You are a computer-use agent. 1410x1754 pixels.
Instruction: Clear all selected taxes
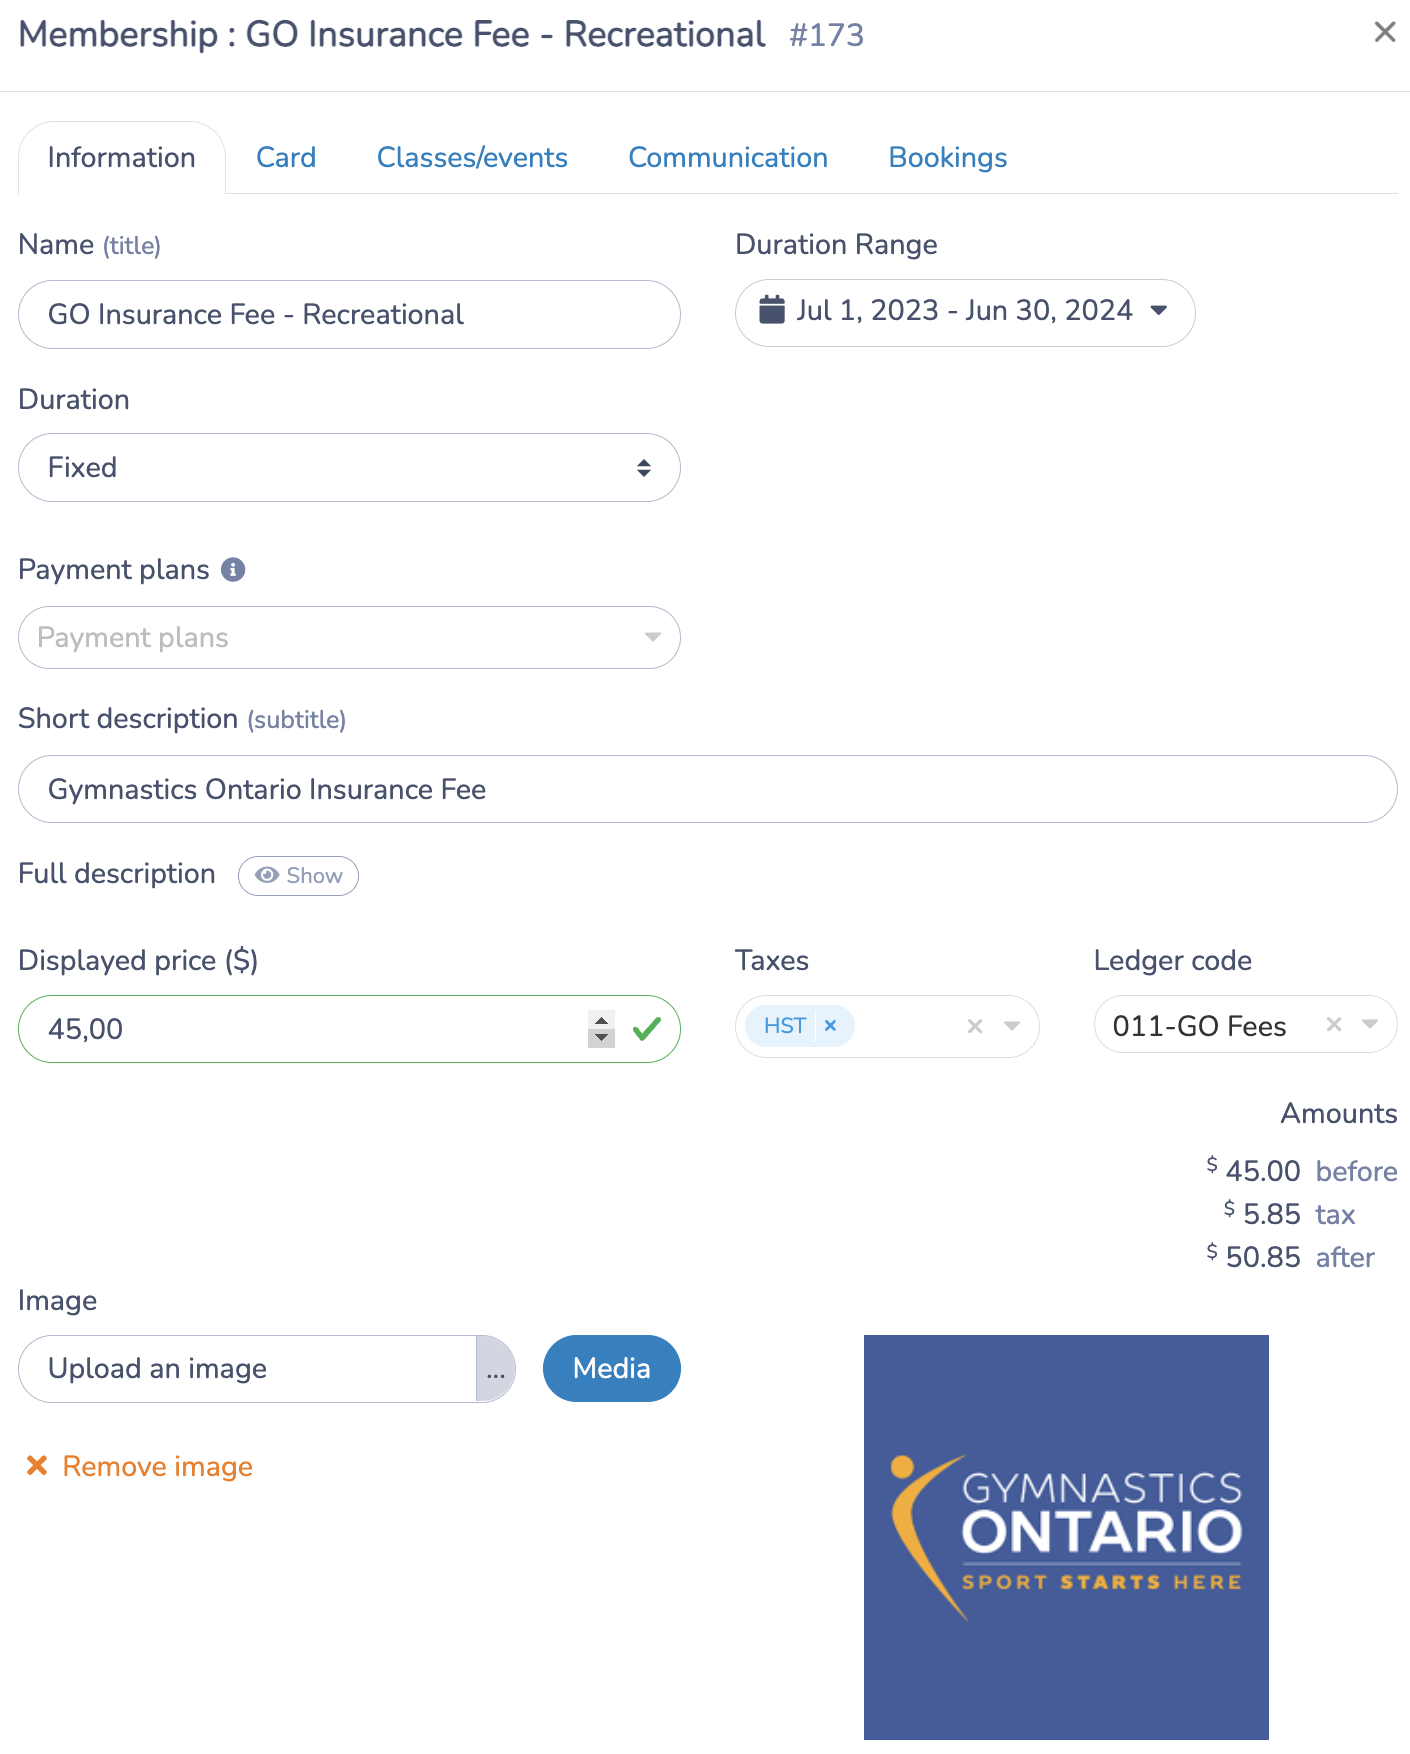point(975,1026)
